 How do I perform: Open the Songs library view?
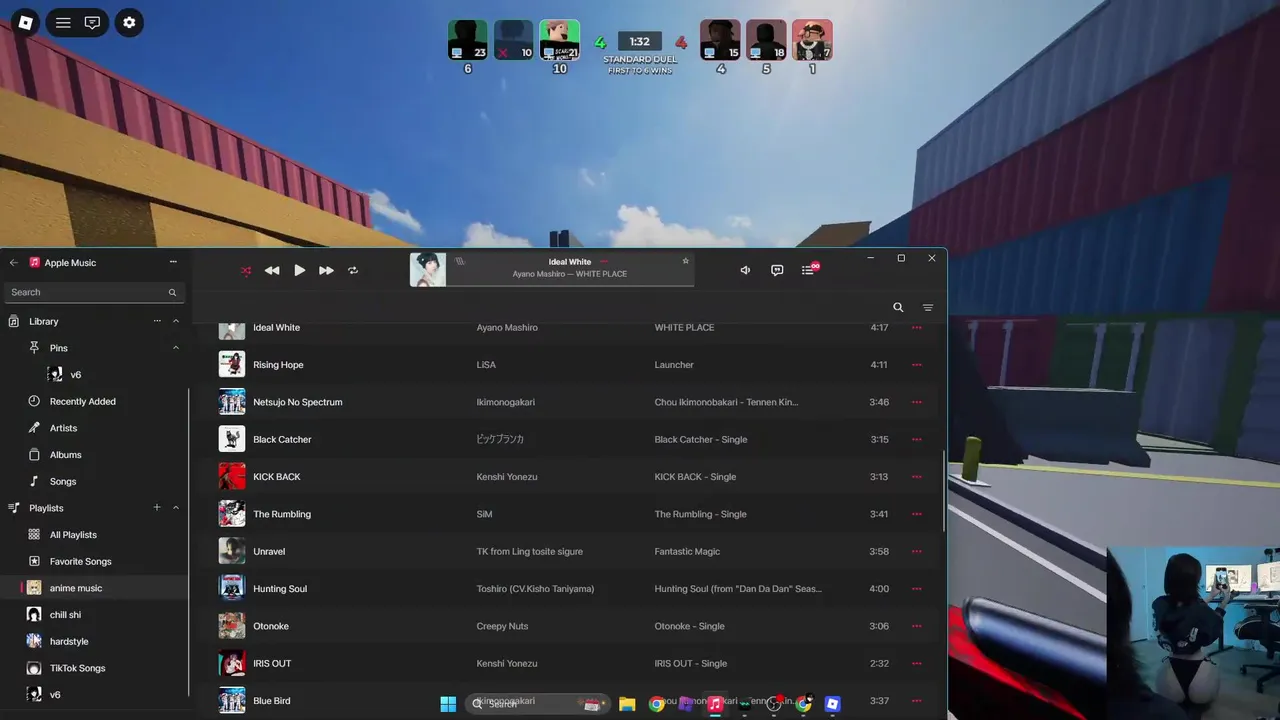click(63, 482)
